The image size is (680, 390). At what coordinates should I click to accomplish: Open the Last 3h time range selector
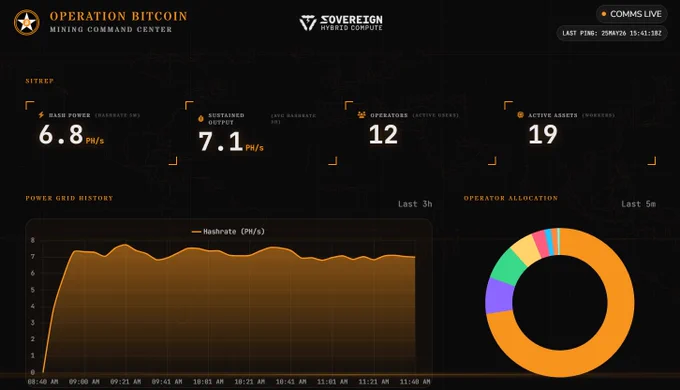coord(415,204)
